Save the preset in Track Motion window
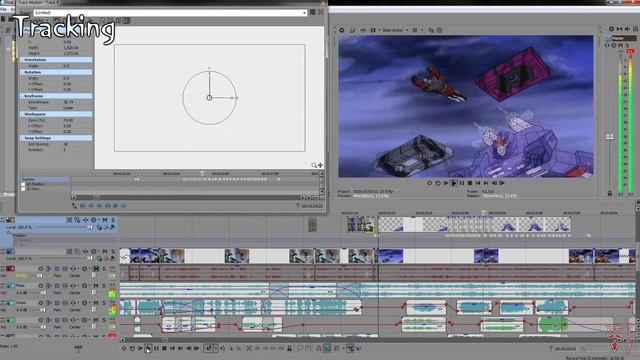The width and height of the screenshot is (640, 360). [313, 12]
